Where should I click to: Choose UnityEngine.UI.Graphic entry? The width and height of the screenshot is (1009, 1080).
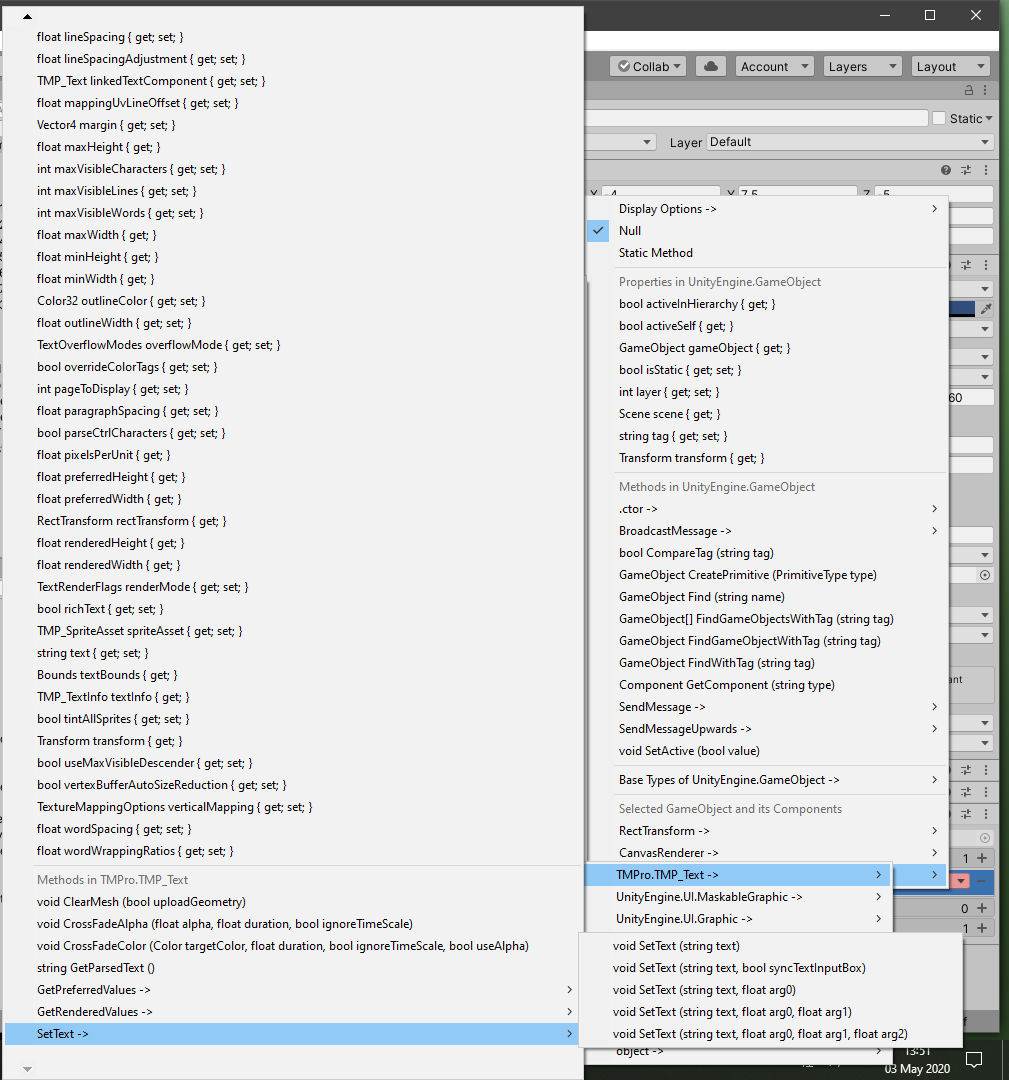[x=738, y=919]
